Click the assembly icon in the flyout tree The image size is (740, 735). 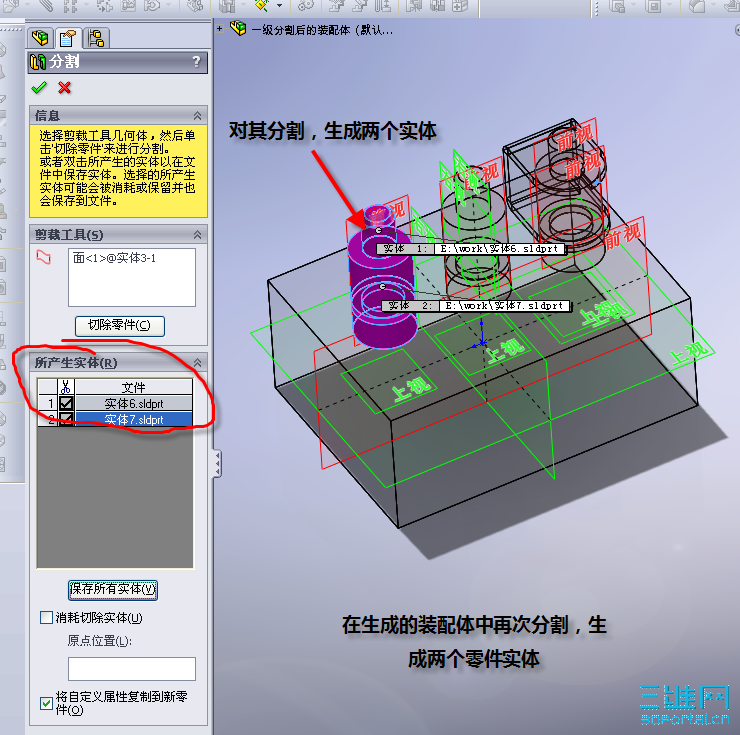(x=238, y=29)
